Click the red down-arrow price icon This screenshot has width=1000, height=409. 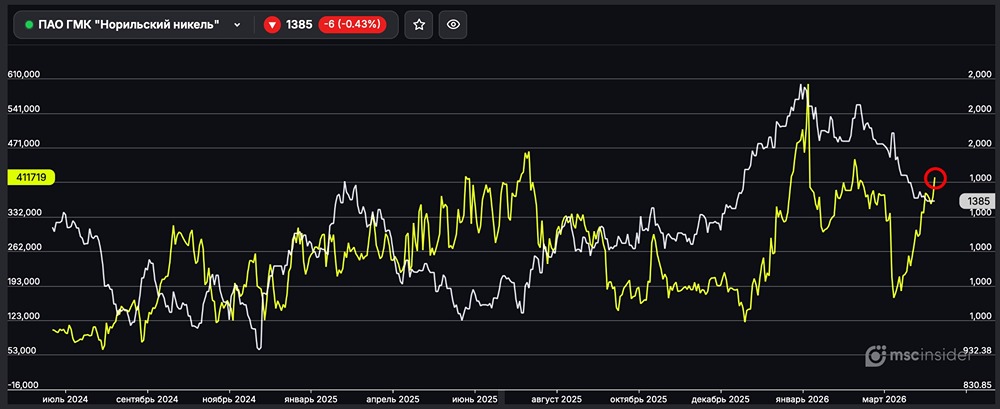tap(272, 24)
